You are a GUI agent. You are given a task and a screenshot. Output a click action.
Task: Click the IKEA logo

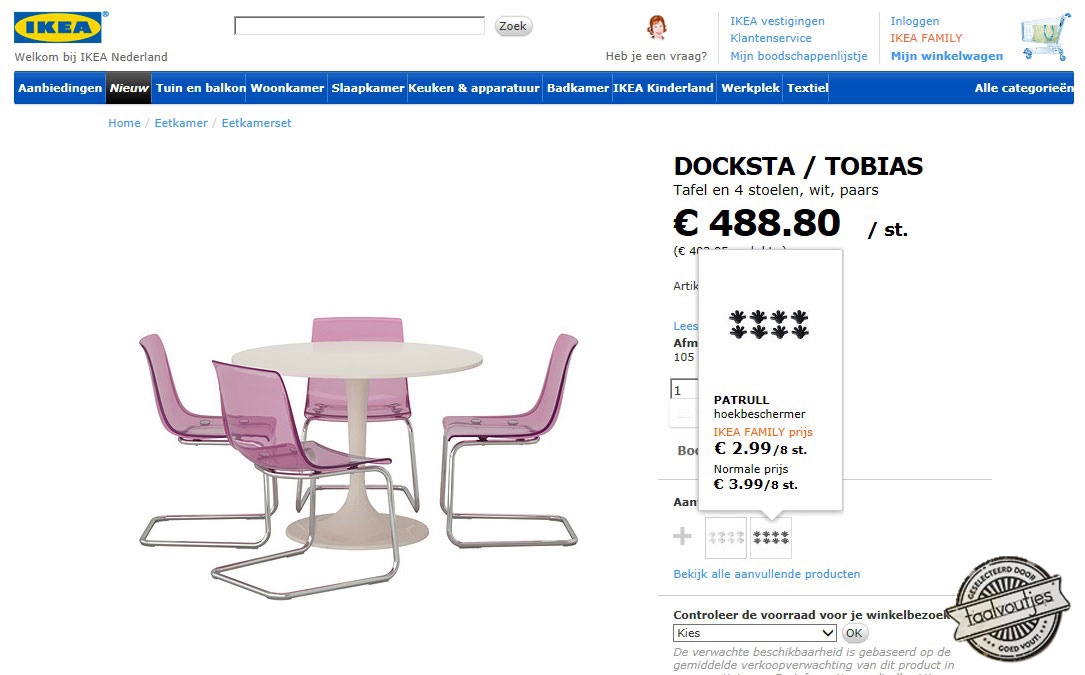coord(58,27)
